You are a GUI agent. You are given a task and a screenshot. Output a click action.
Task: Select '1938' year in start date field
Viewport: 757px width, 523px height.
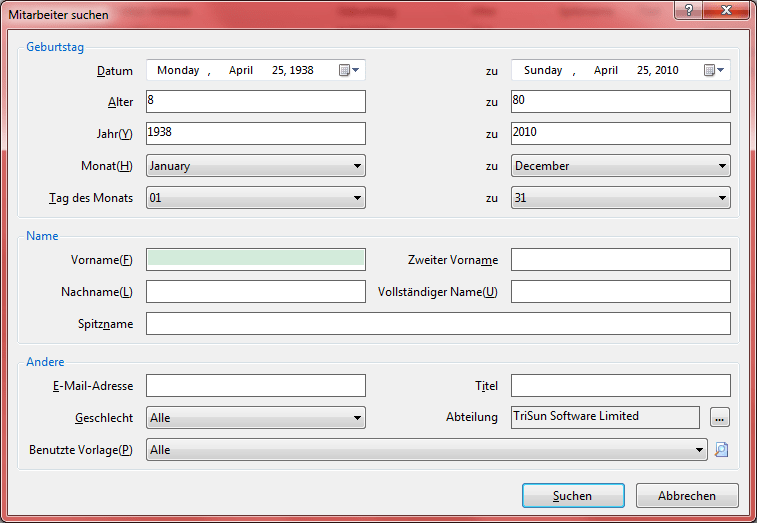click(x=302, y=70)
